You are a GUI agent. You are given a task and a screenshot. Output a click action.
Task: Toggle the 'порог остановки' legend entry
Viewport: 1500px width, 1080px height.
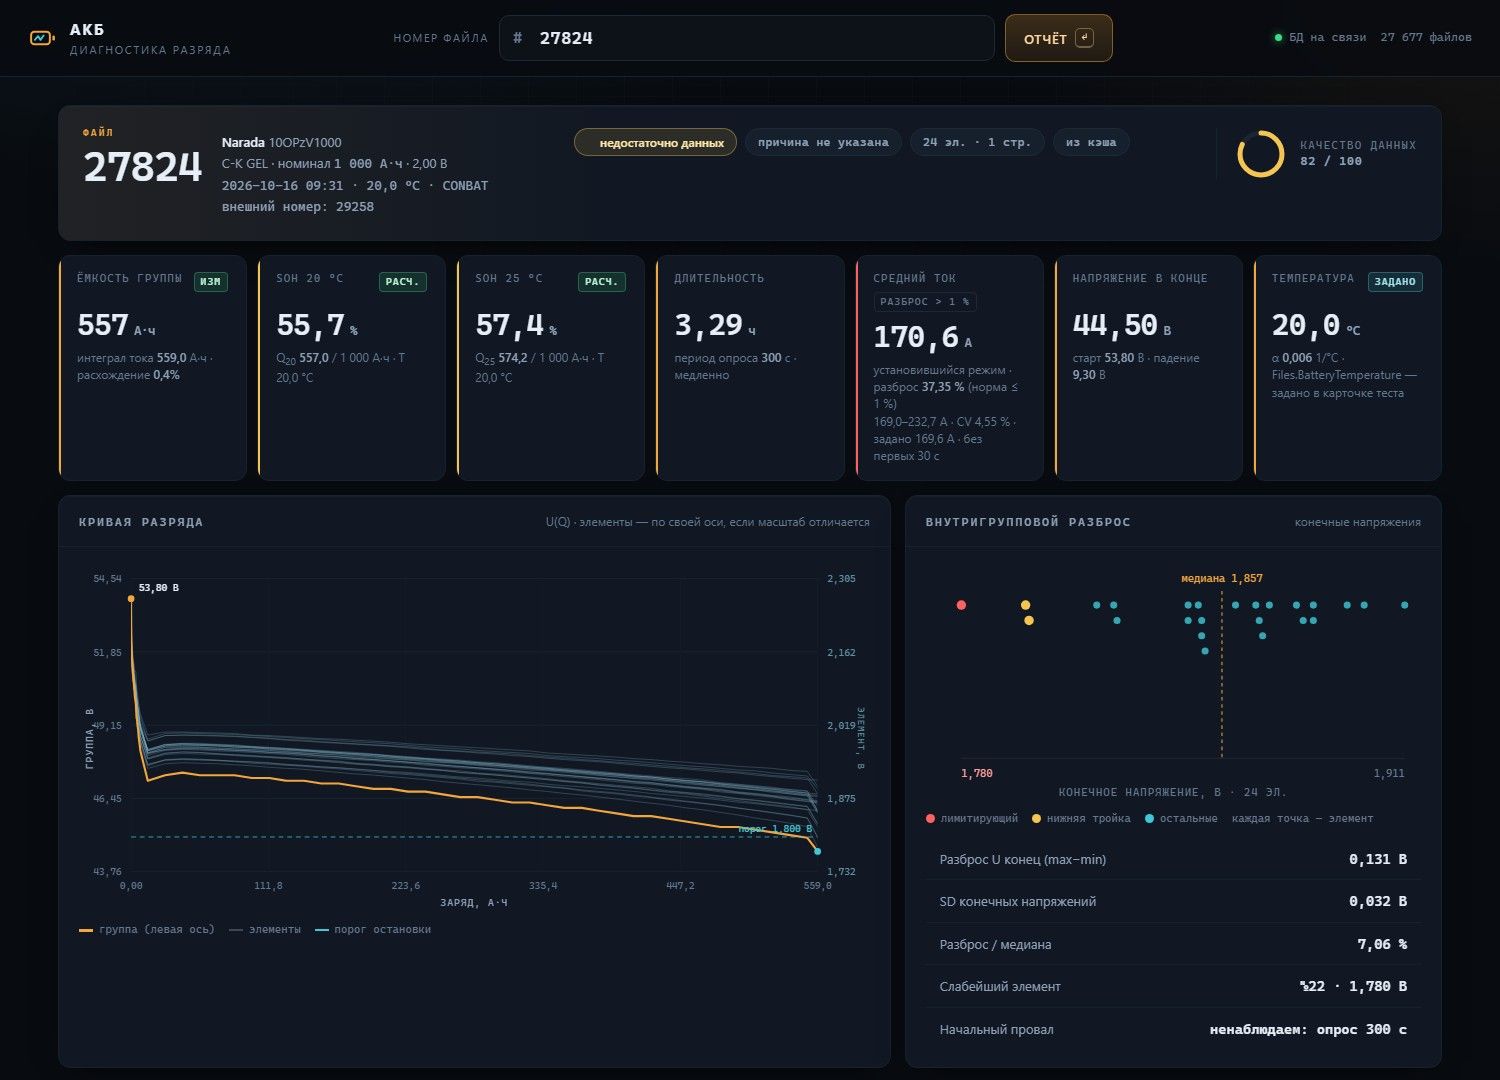[x=373, y=930]
